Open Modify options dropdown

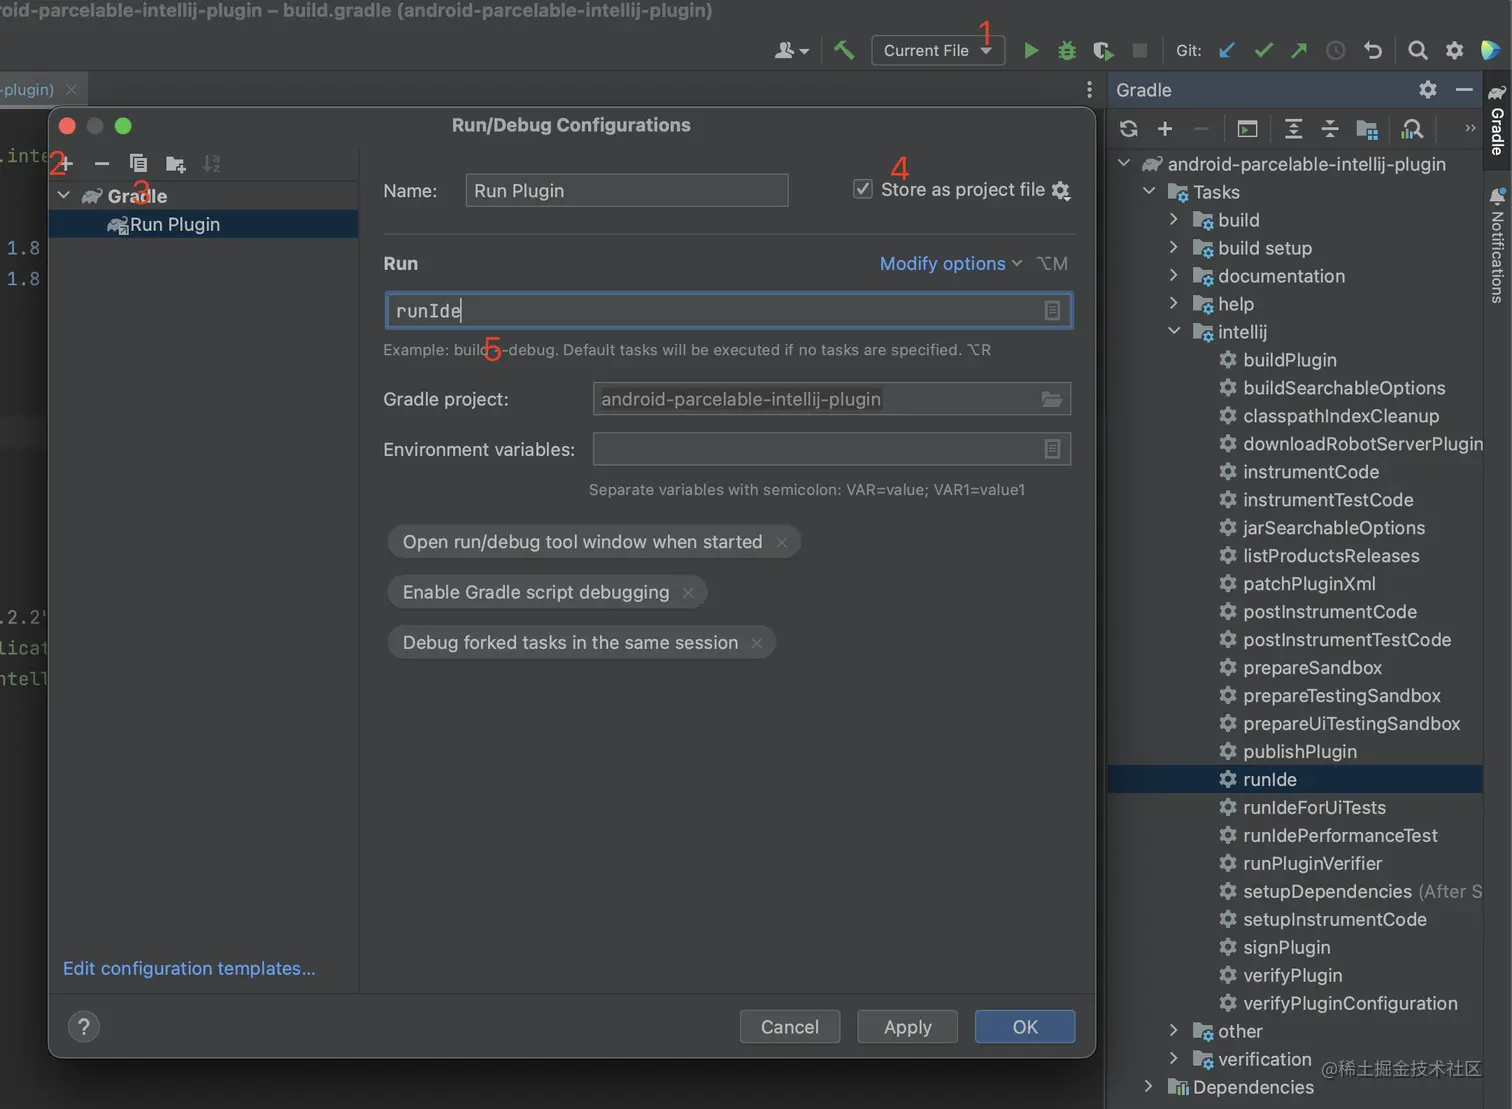pyautogui.click(x=951, y=264)
